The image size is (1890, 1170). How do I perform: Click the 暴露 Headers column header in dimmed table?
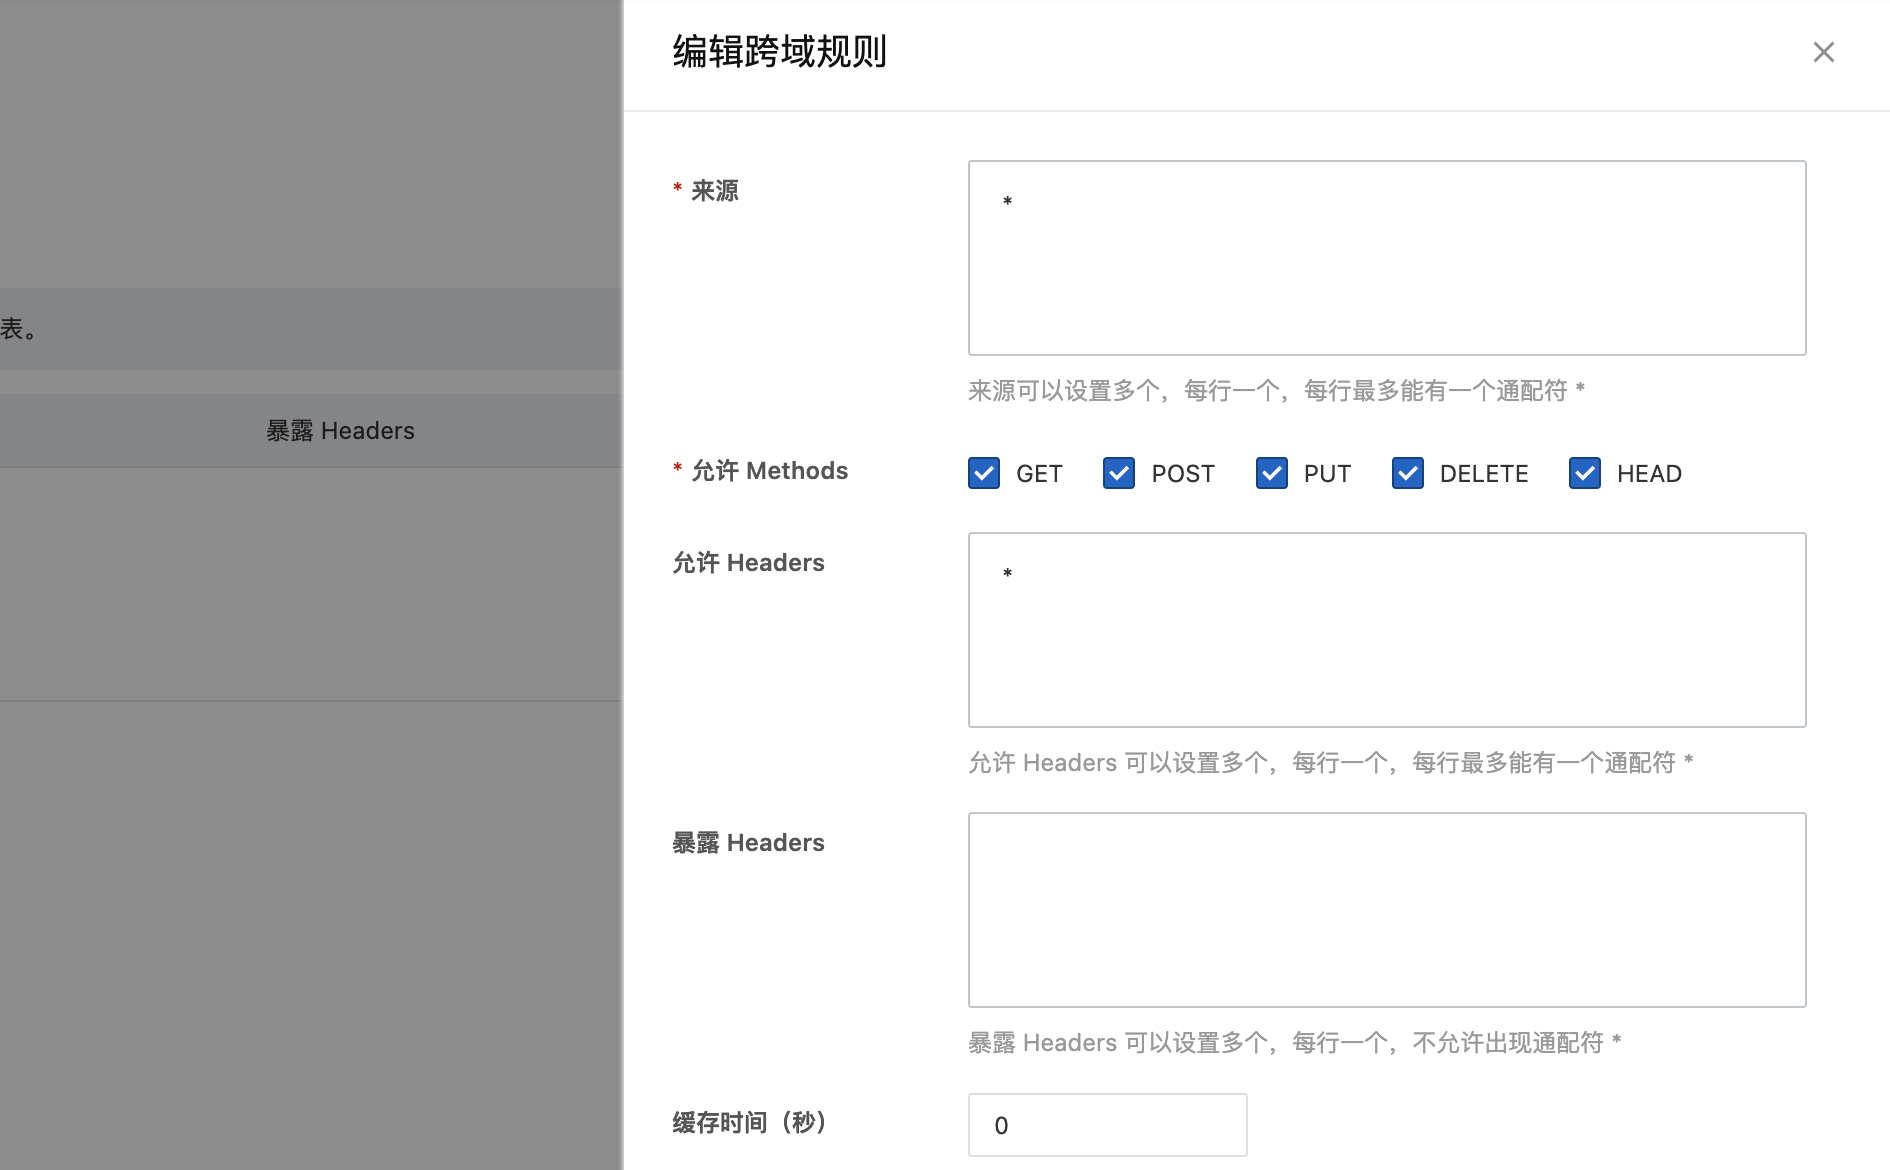click(340, 431)
